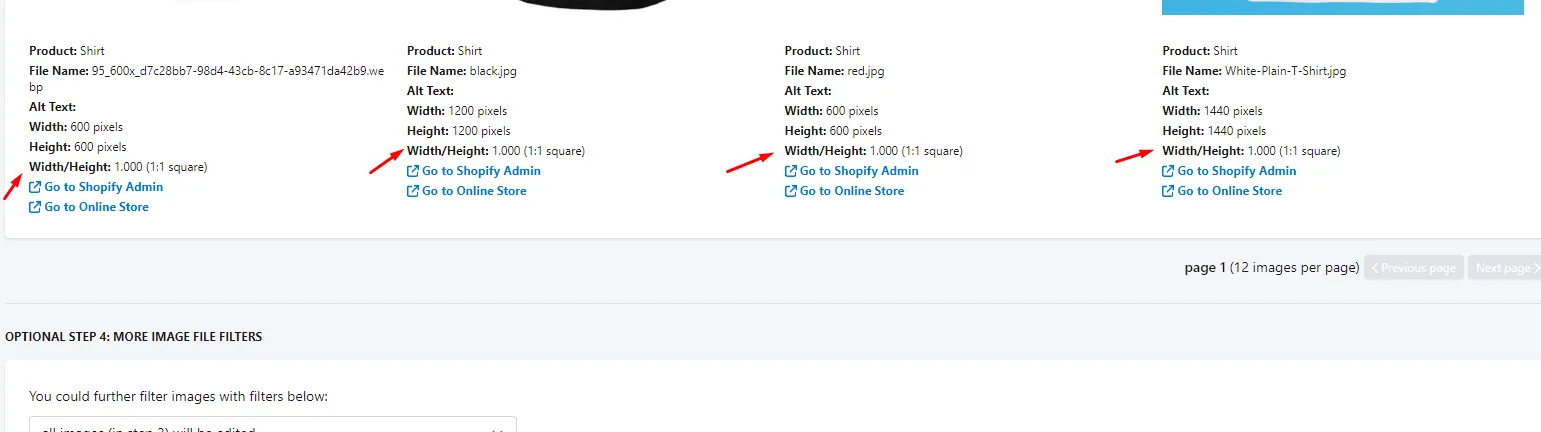Open Go to Shopify Admin for webp image
1541x432 pixels.
click(x=103, y=187)
